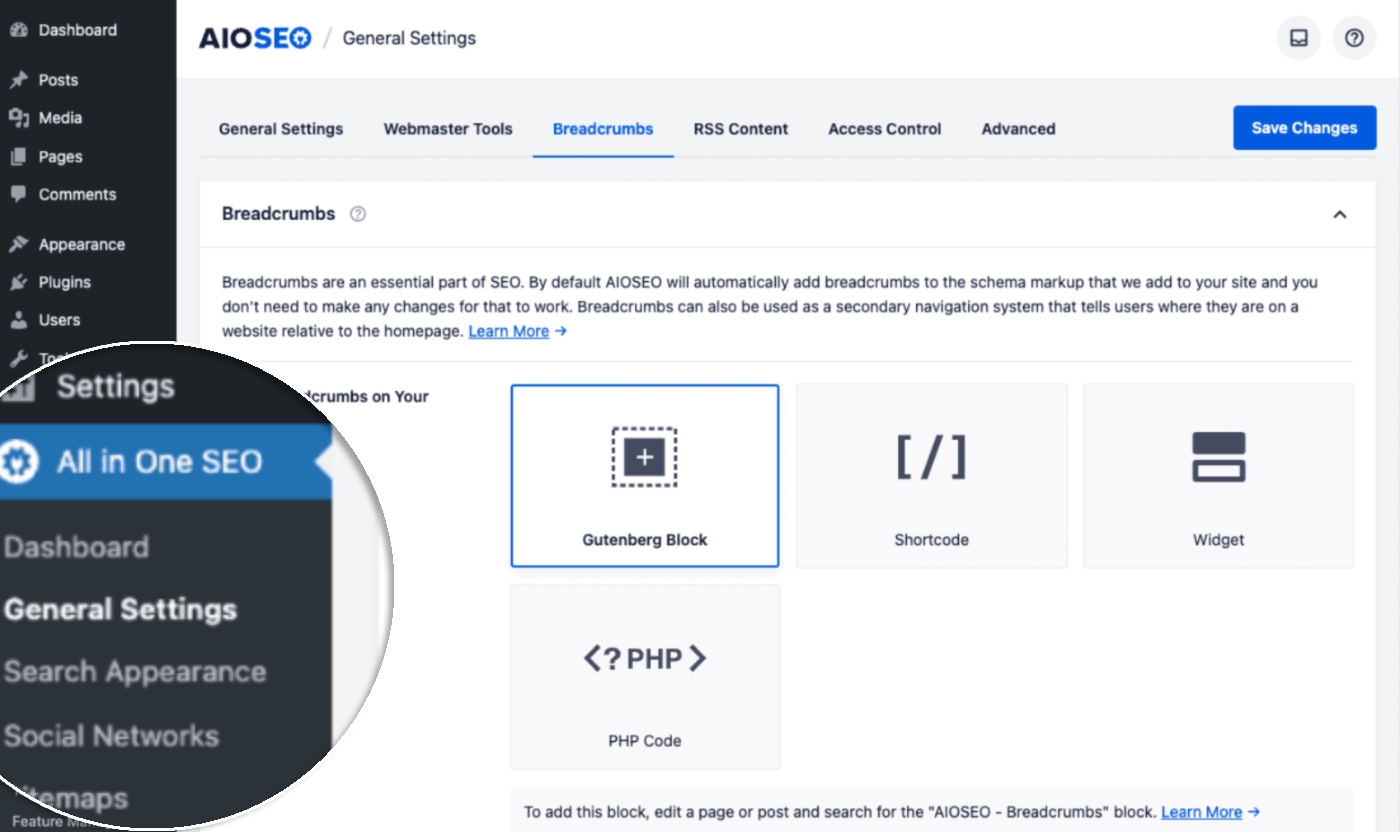Click the All in One SEO gear icon

click(20, 462)
